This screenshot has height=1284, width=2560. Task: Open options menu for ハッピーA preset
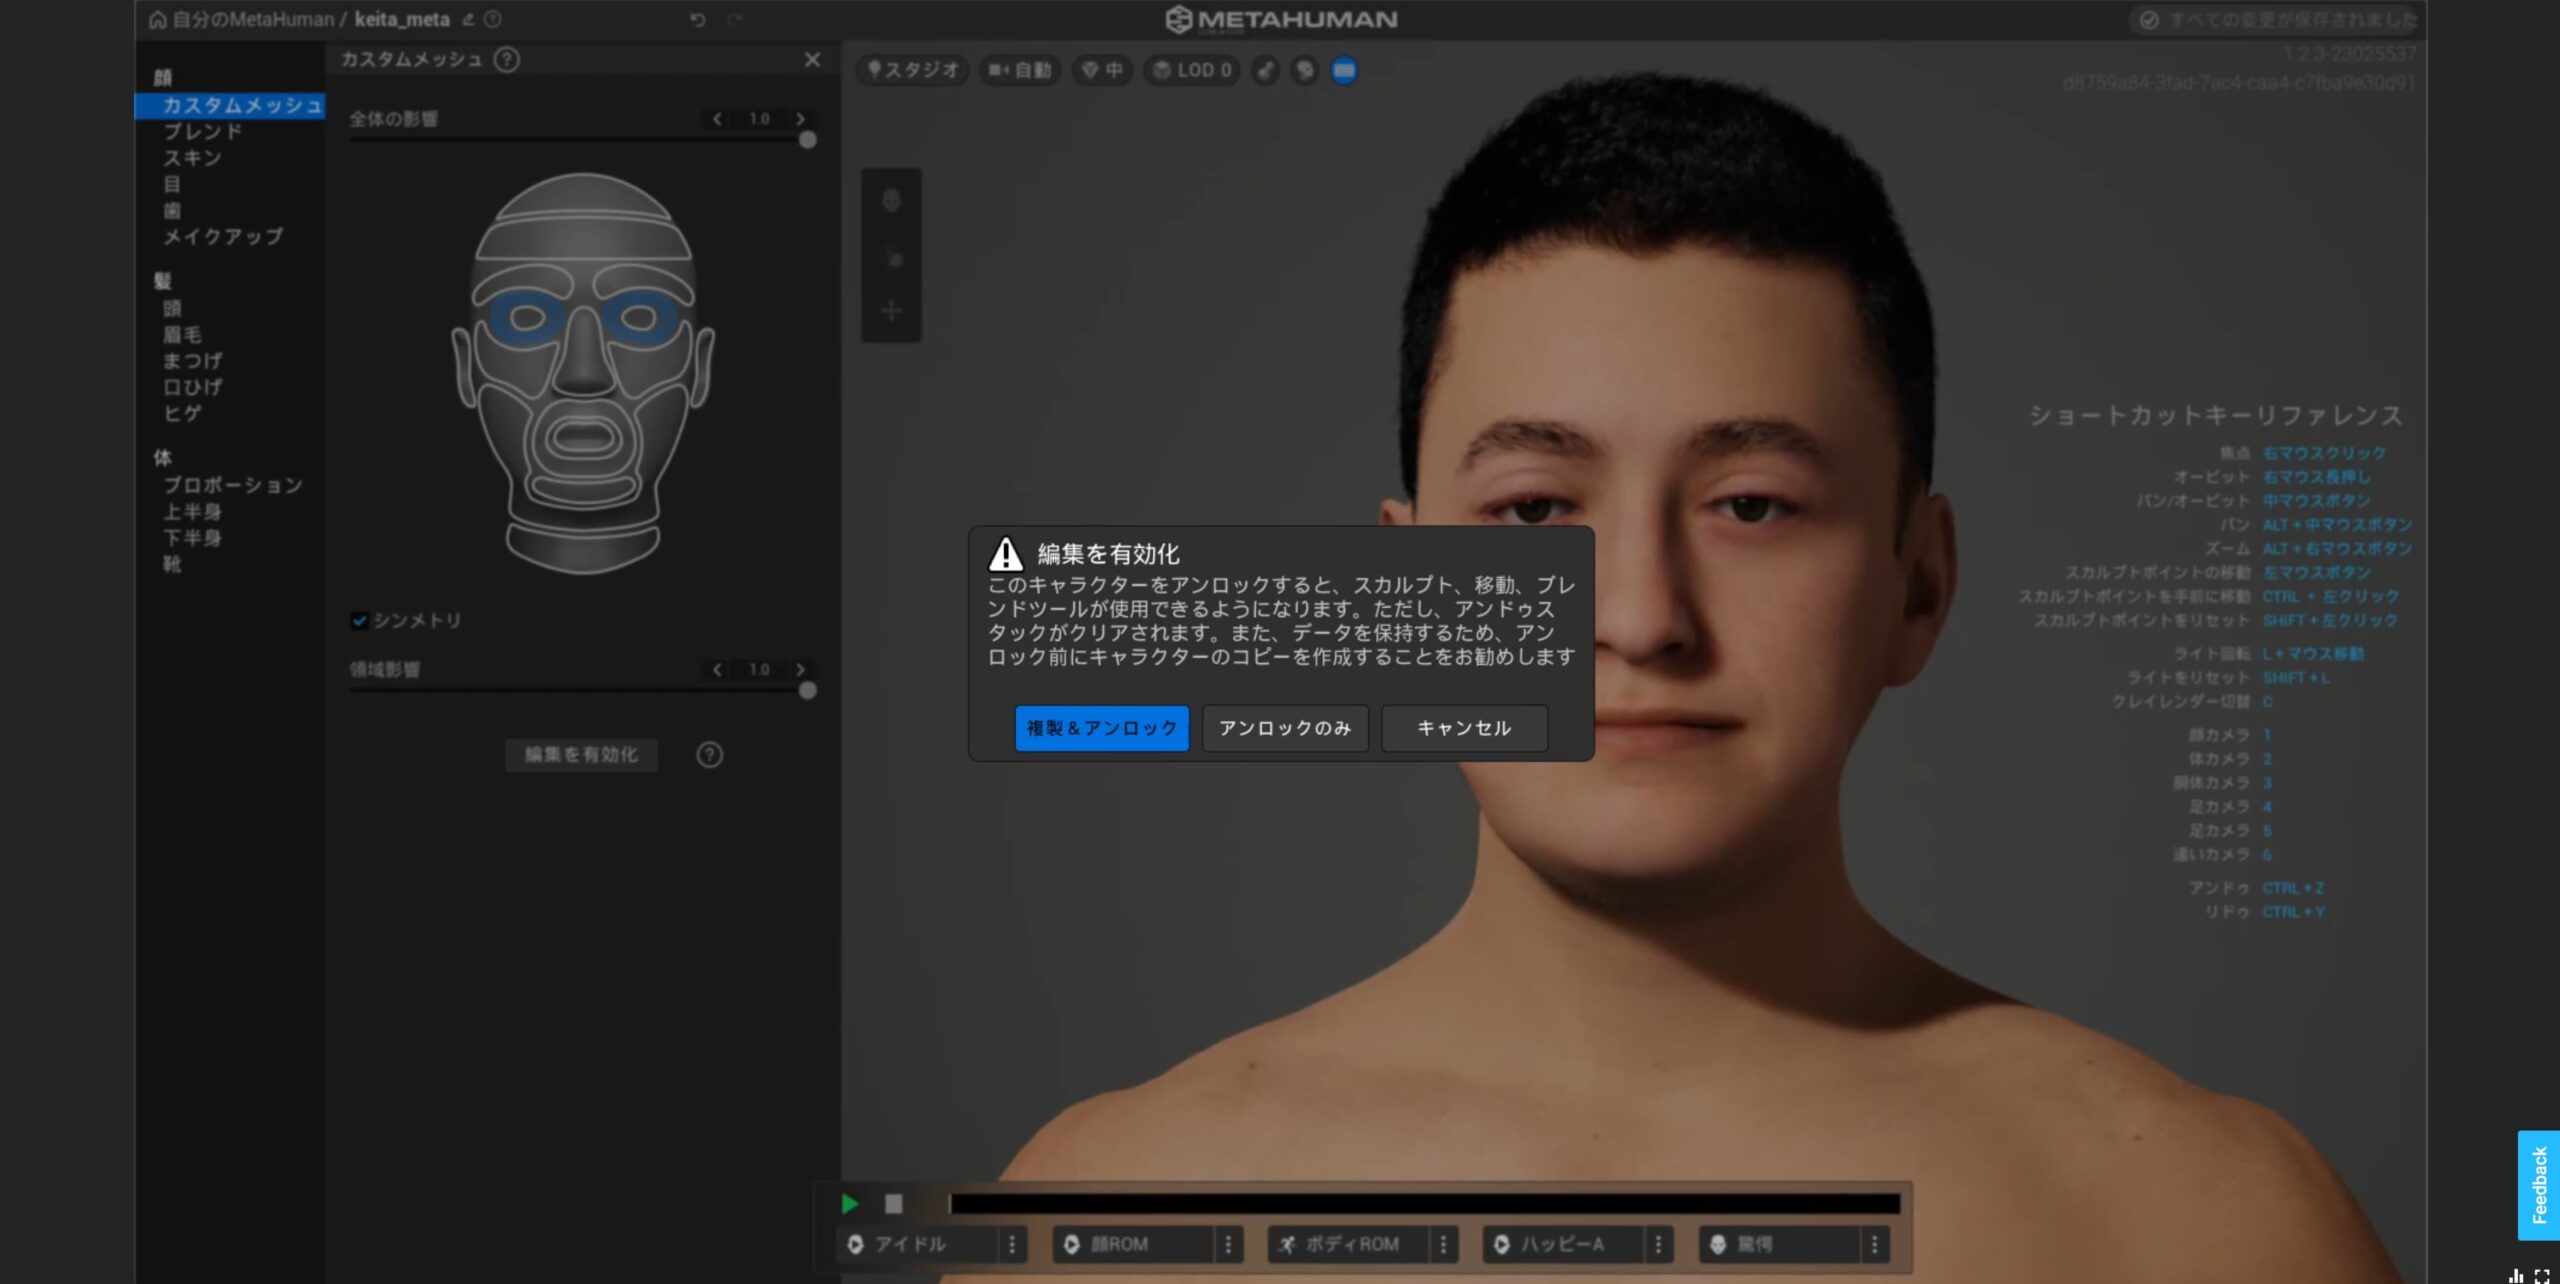coord(1658,1244)
